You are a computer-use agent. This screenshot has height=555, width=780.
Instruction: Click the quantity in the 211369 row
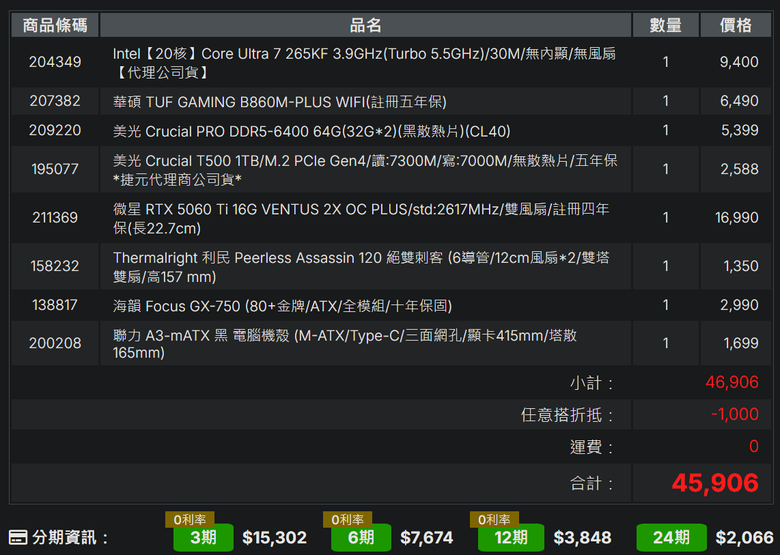tap(666, 217)
